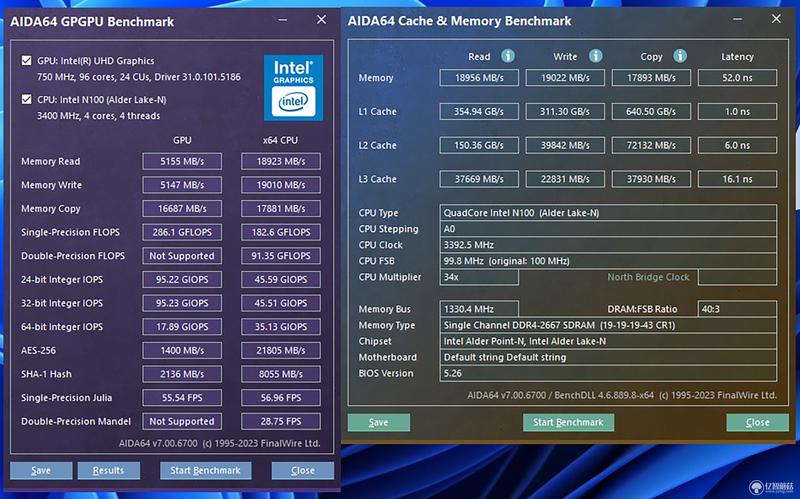This screenshot has height=499, width=800.
Task: Click DRAM:FSB Ratio field 40:3
Action: [738, 309]
